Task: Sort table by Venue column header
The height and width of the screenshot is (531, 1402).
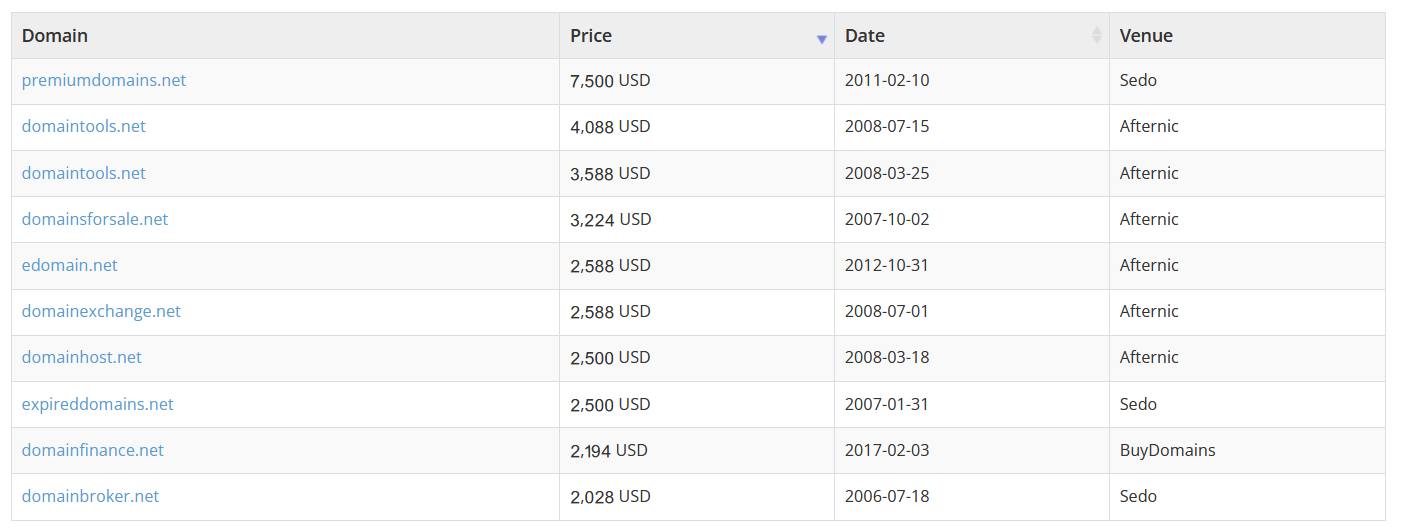Action: coord(1146,35)
